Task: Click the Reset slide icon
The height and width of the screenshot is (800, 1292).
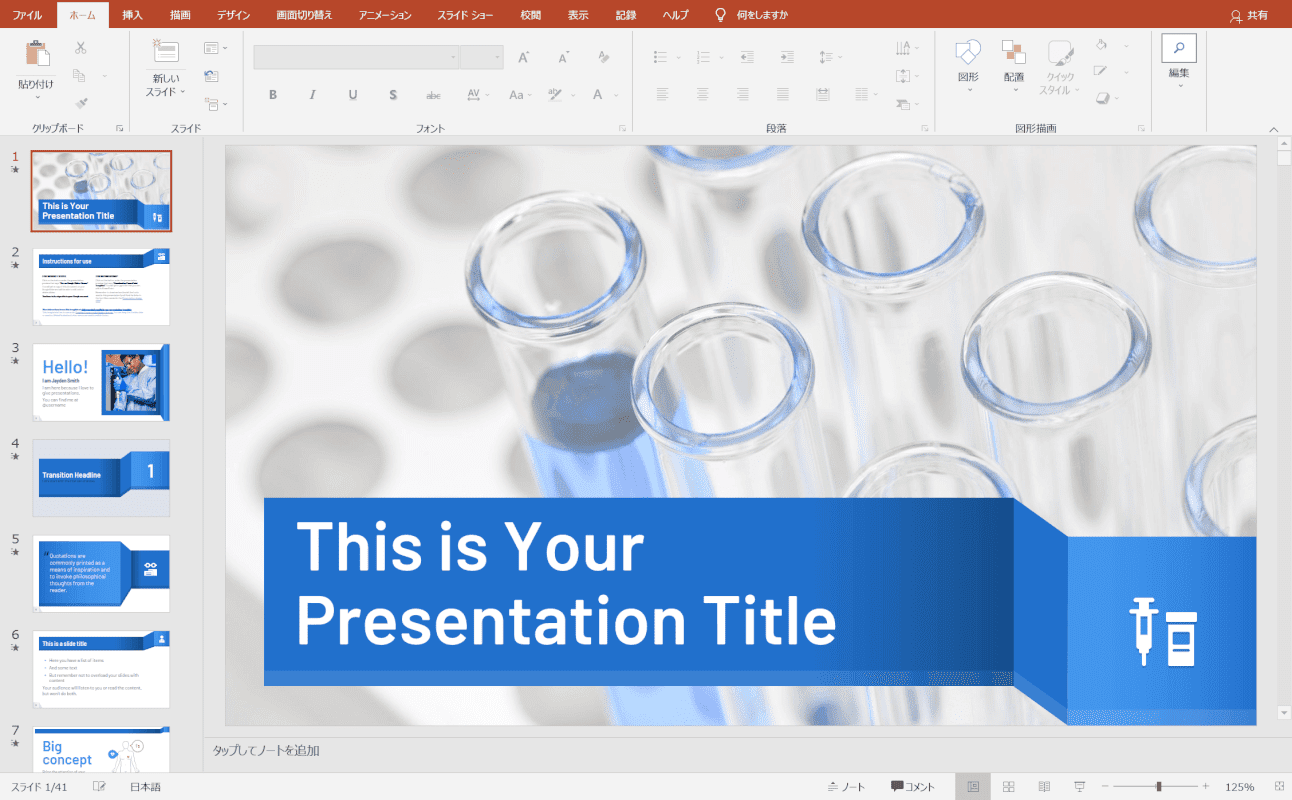Action: (211, 76)
